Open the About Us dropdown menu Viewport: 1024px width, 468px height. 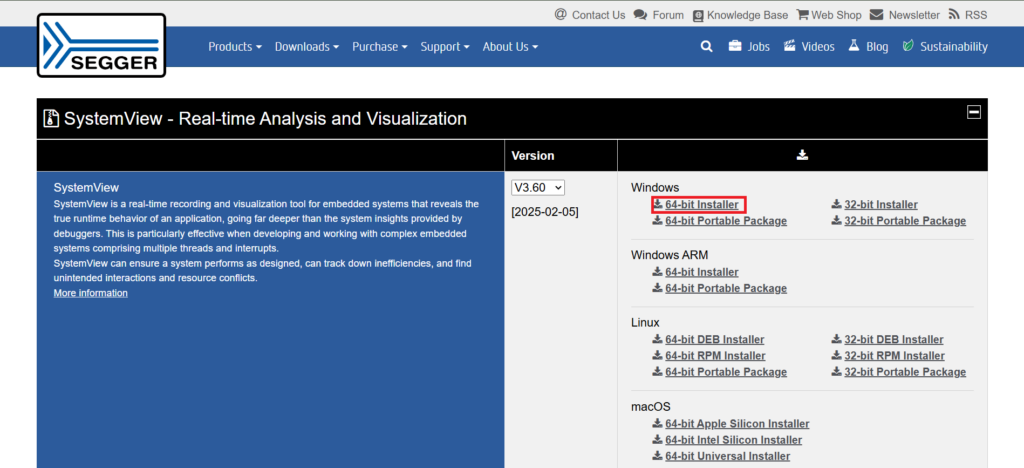pos(510,46)
